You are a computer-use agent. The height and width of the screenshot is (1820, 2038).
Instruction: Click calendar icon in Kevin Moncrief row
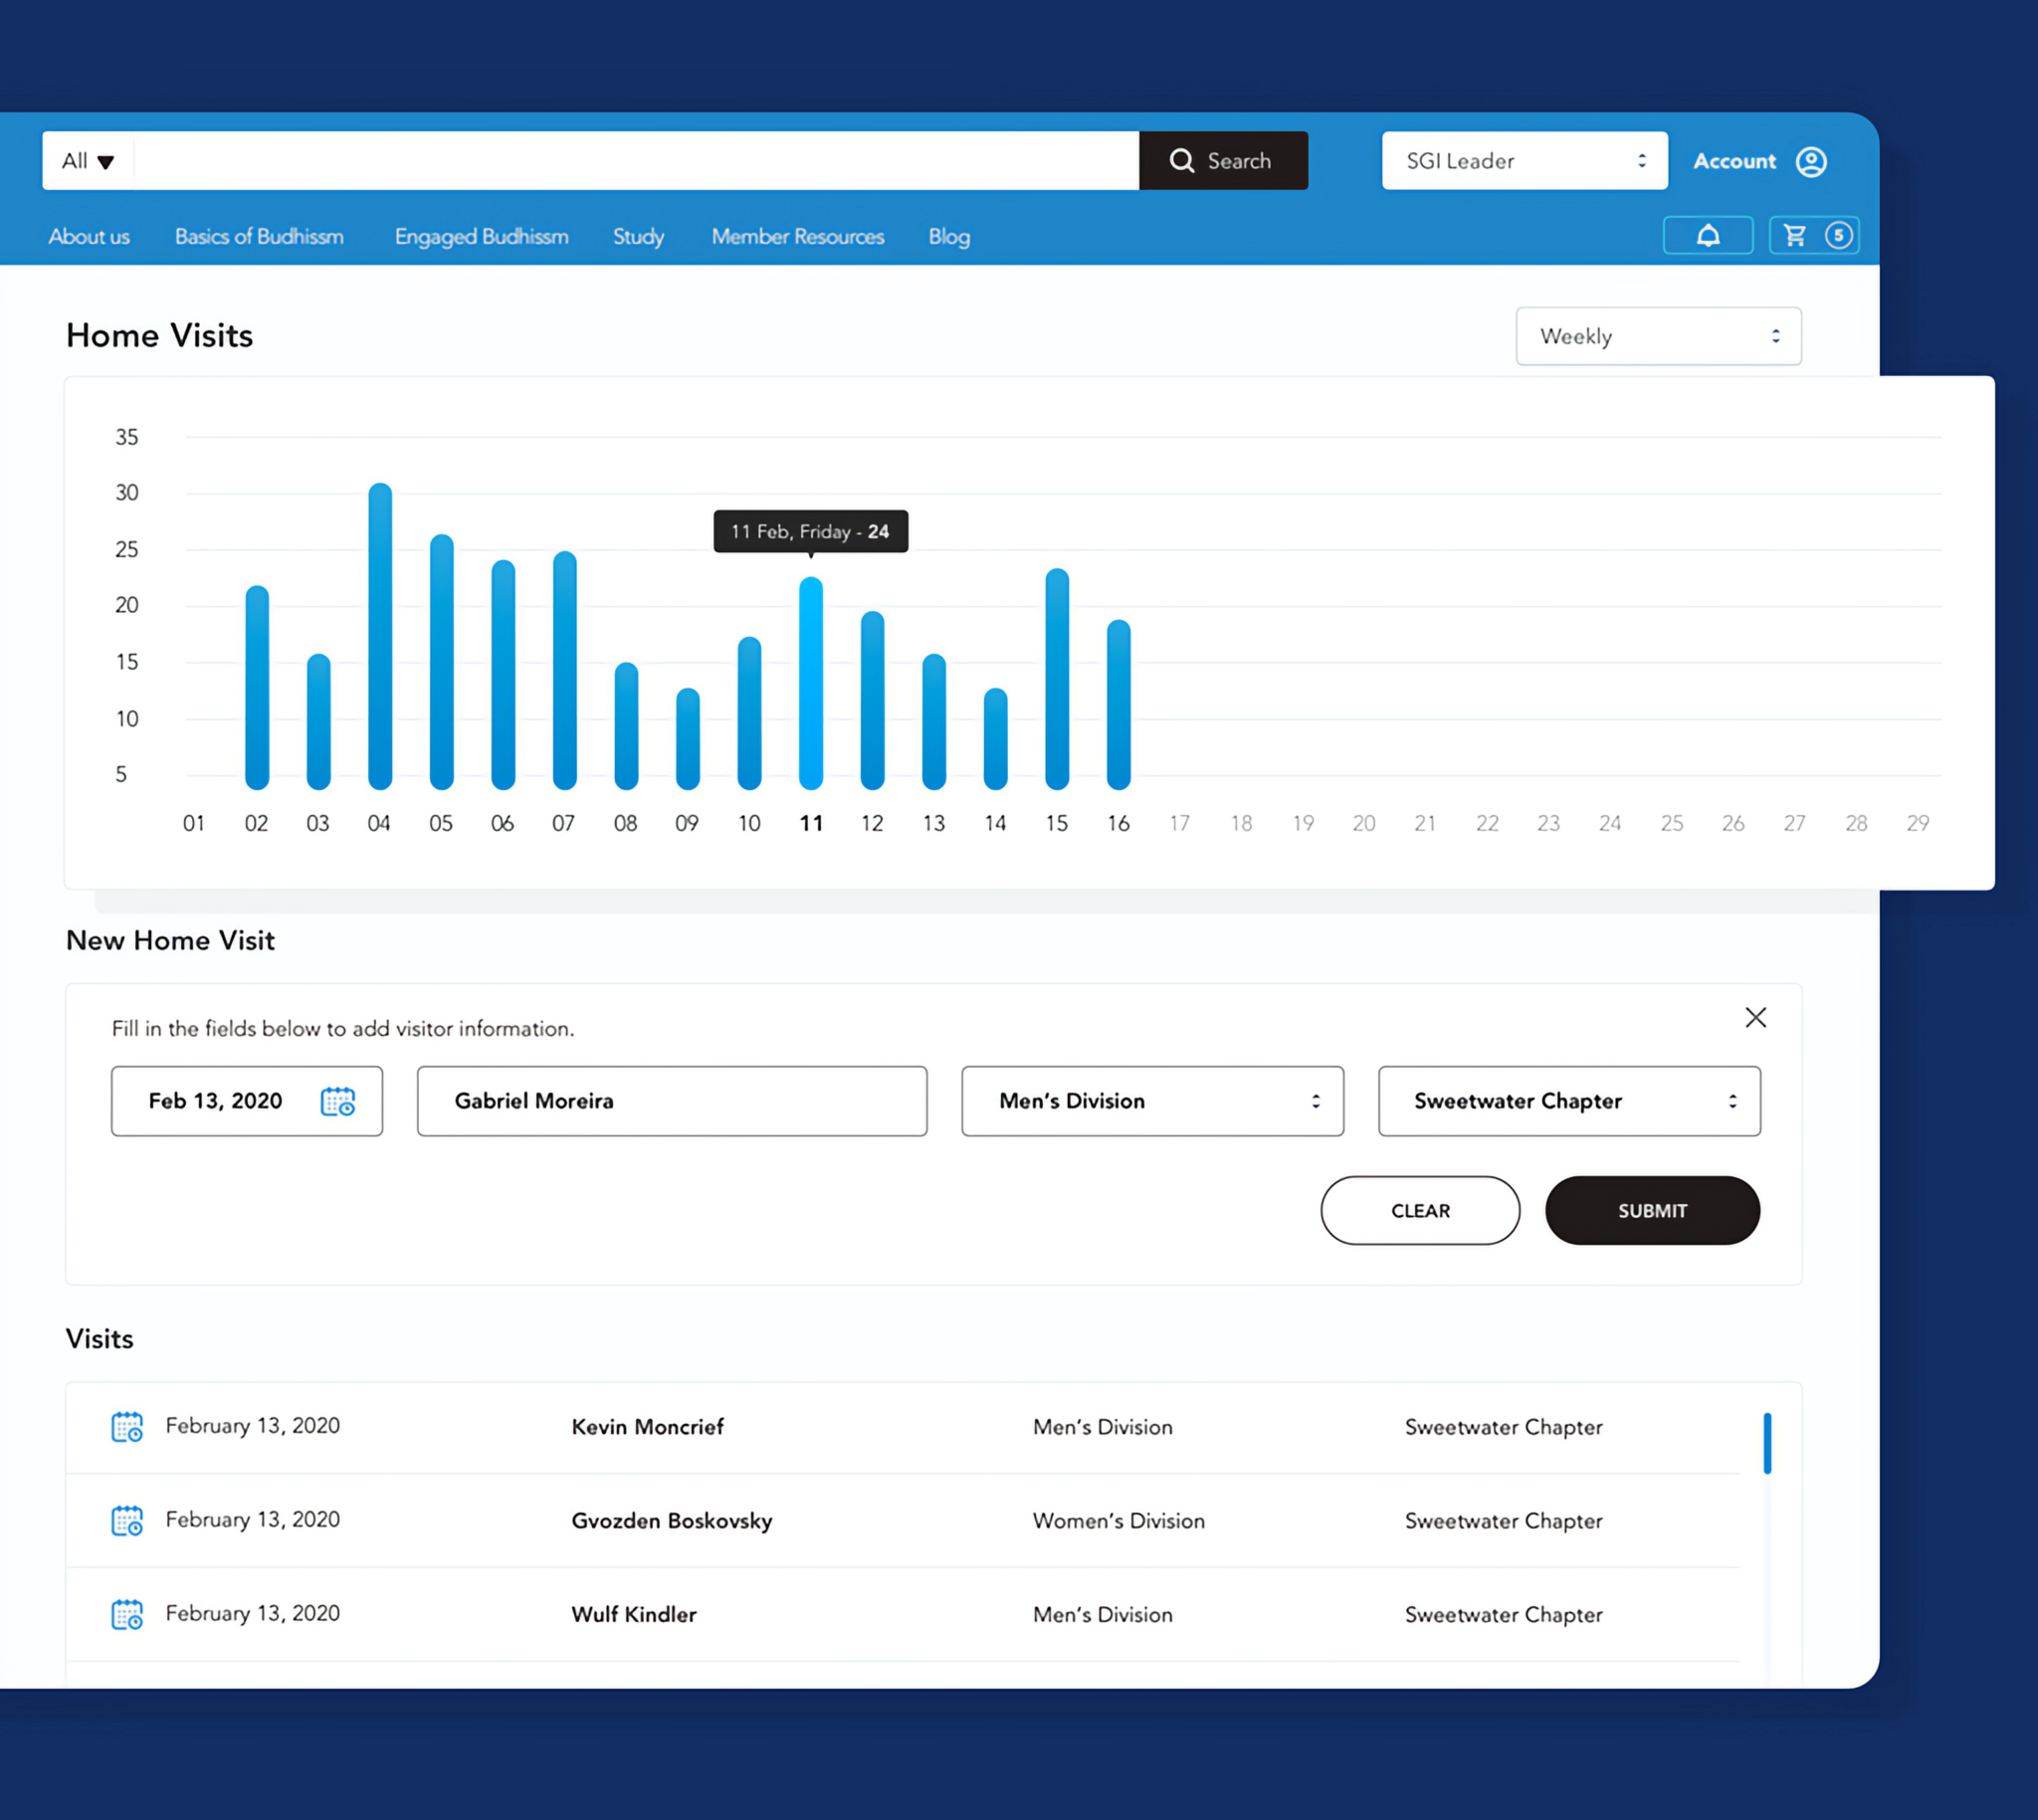click(x=127, y=1427)
